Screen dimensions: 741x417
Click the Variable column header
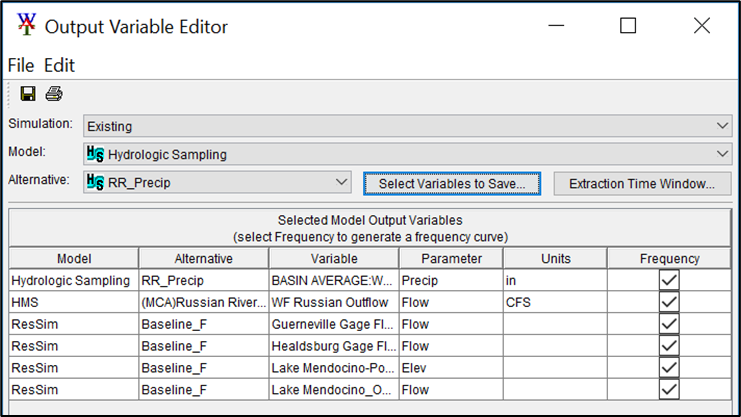pyautogui.click(x=333, y=259)
